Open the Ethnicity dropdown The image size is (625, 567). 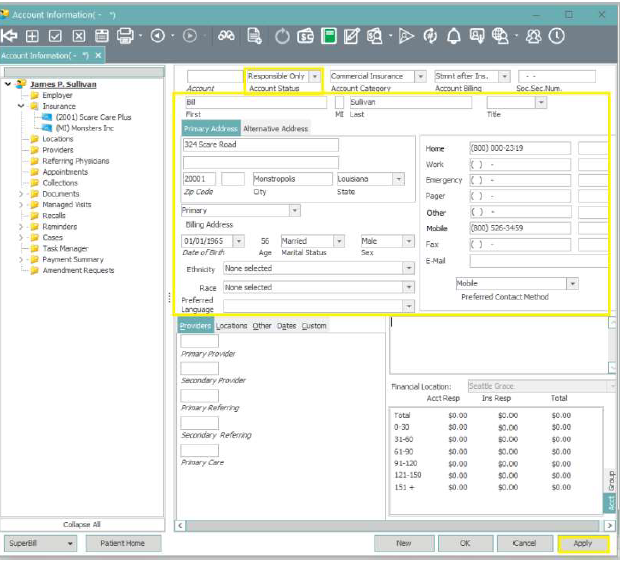(x=408, y=268)
